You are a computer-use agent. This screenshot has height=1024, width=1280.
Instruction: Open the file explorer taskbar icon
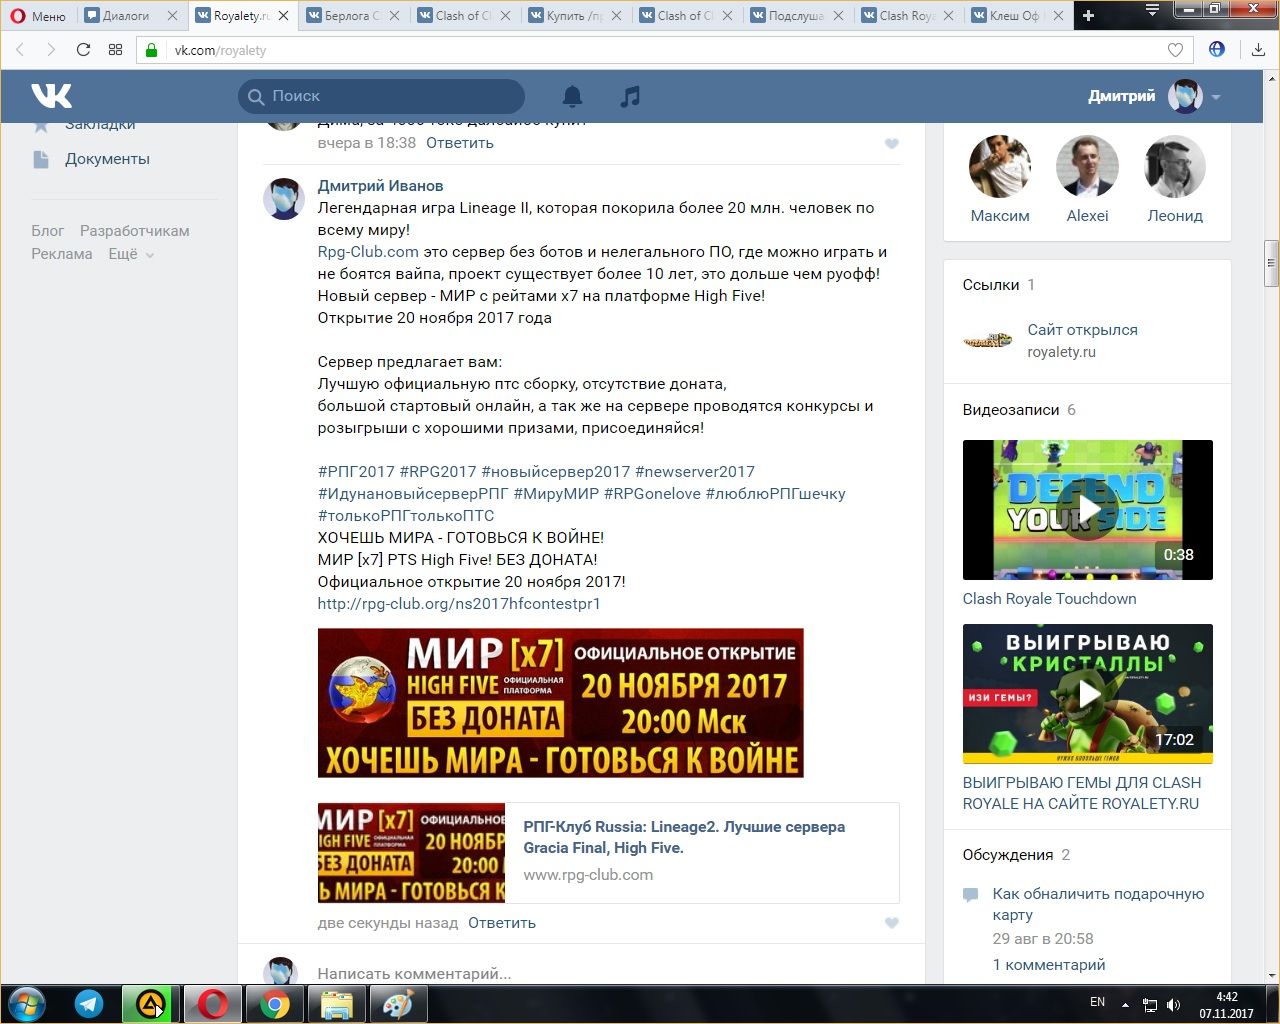click(336, 1004)
